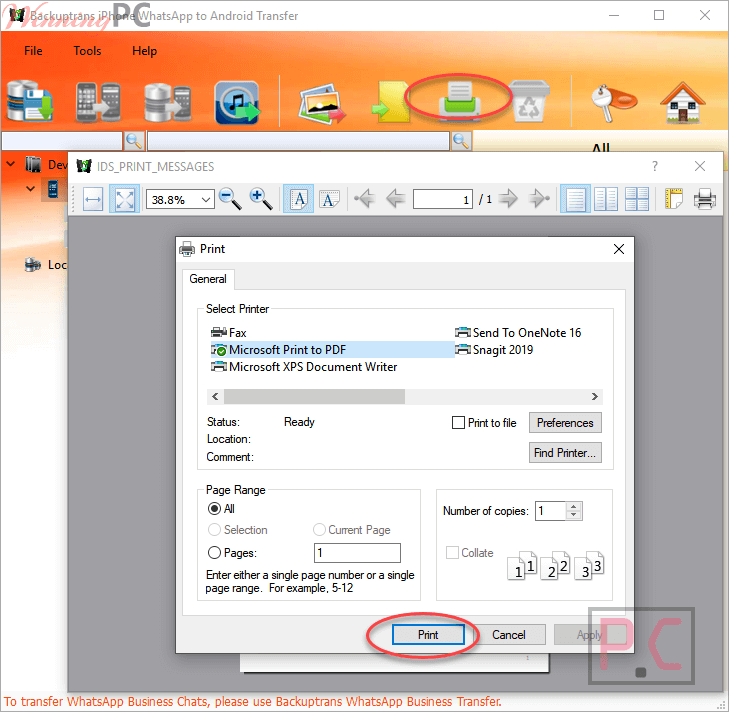729x712 pixels.
Task: Click the Pages range input field
Action: (x=357, y=552)
